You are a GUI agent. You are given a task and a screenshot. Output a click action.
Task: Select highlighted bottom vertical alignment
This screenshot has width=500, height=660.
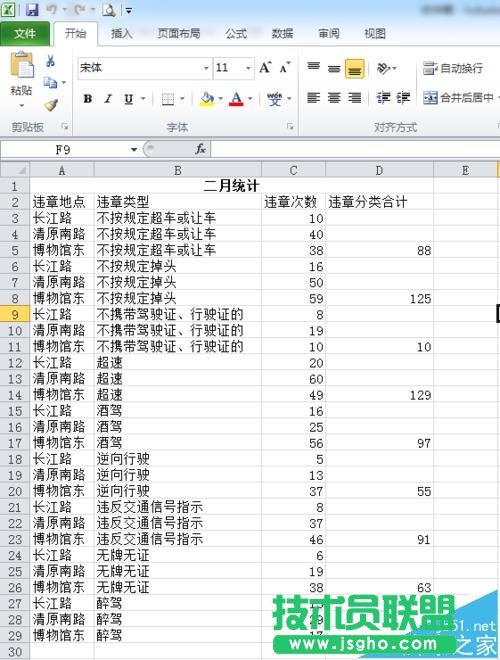point(355,68)
